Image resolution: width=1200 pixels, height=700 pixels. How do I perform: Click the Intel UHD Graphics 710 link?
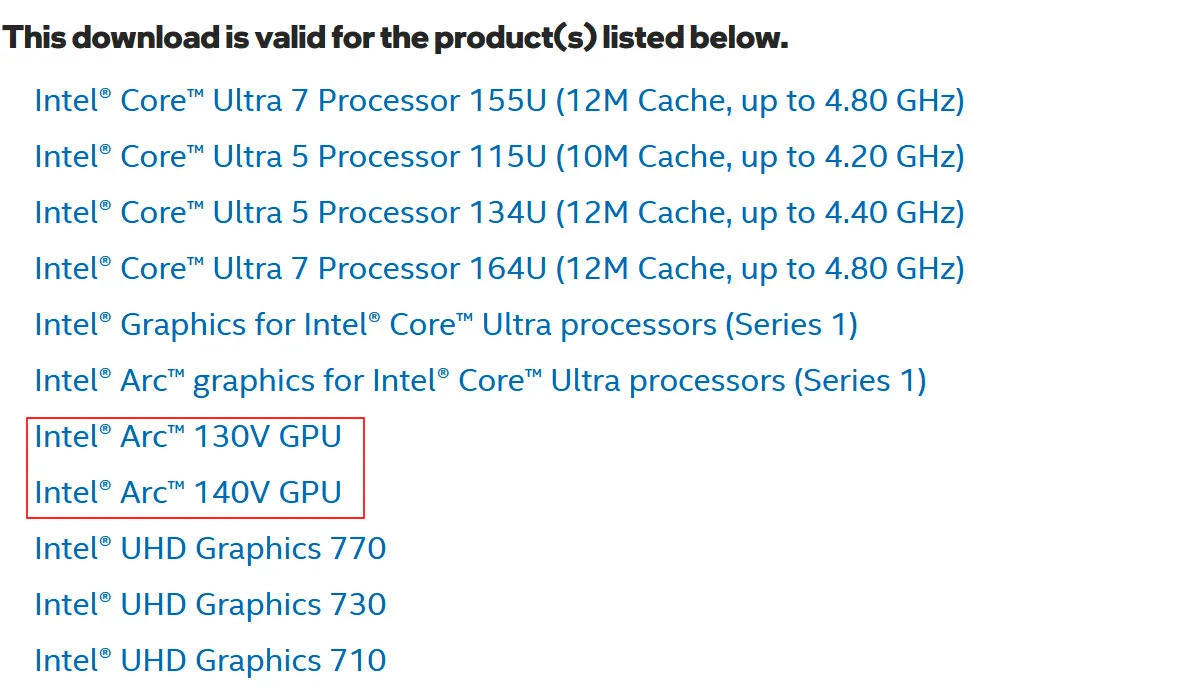point(210,661)
